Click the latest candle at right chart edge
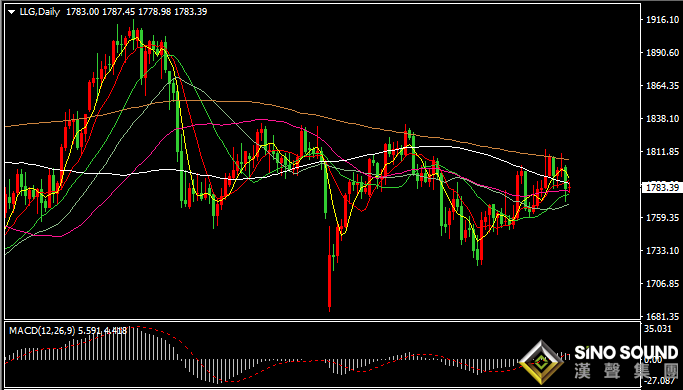This screenshot has width=683, height=390. 569,188
